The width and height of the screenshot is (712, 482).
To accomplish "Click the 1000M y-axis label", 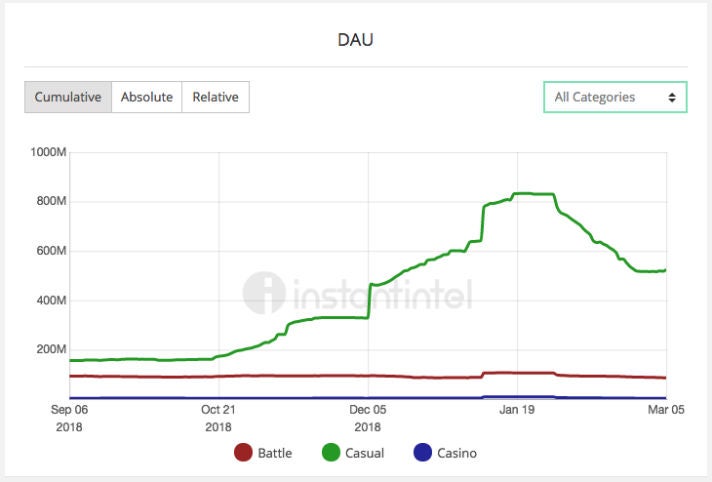I will [47, 152].
